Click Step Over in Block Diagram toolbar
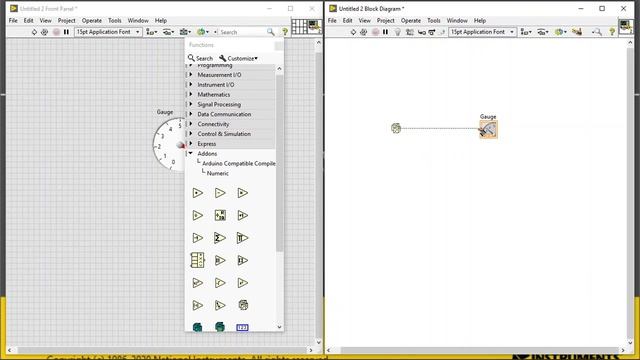The height and width of the screenshot is (360, 640). click(432, 32)
